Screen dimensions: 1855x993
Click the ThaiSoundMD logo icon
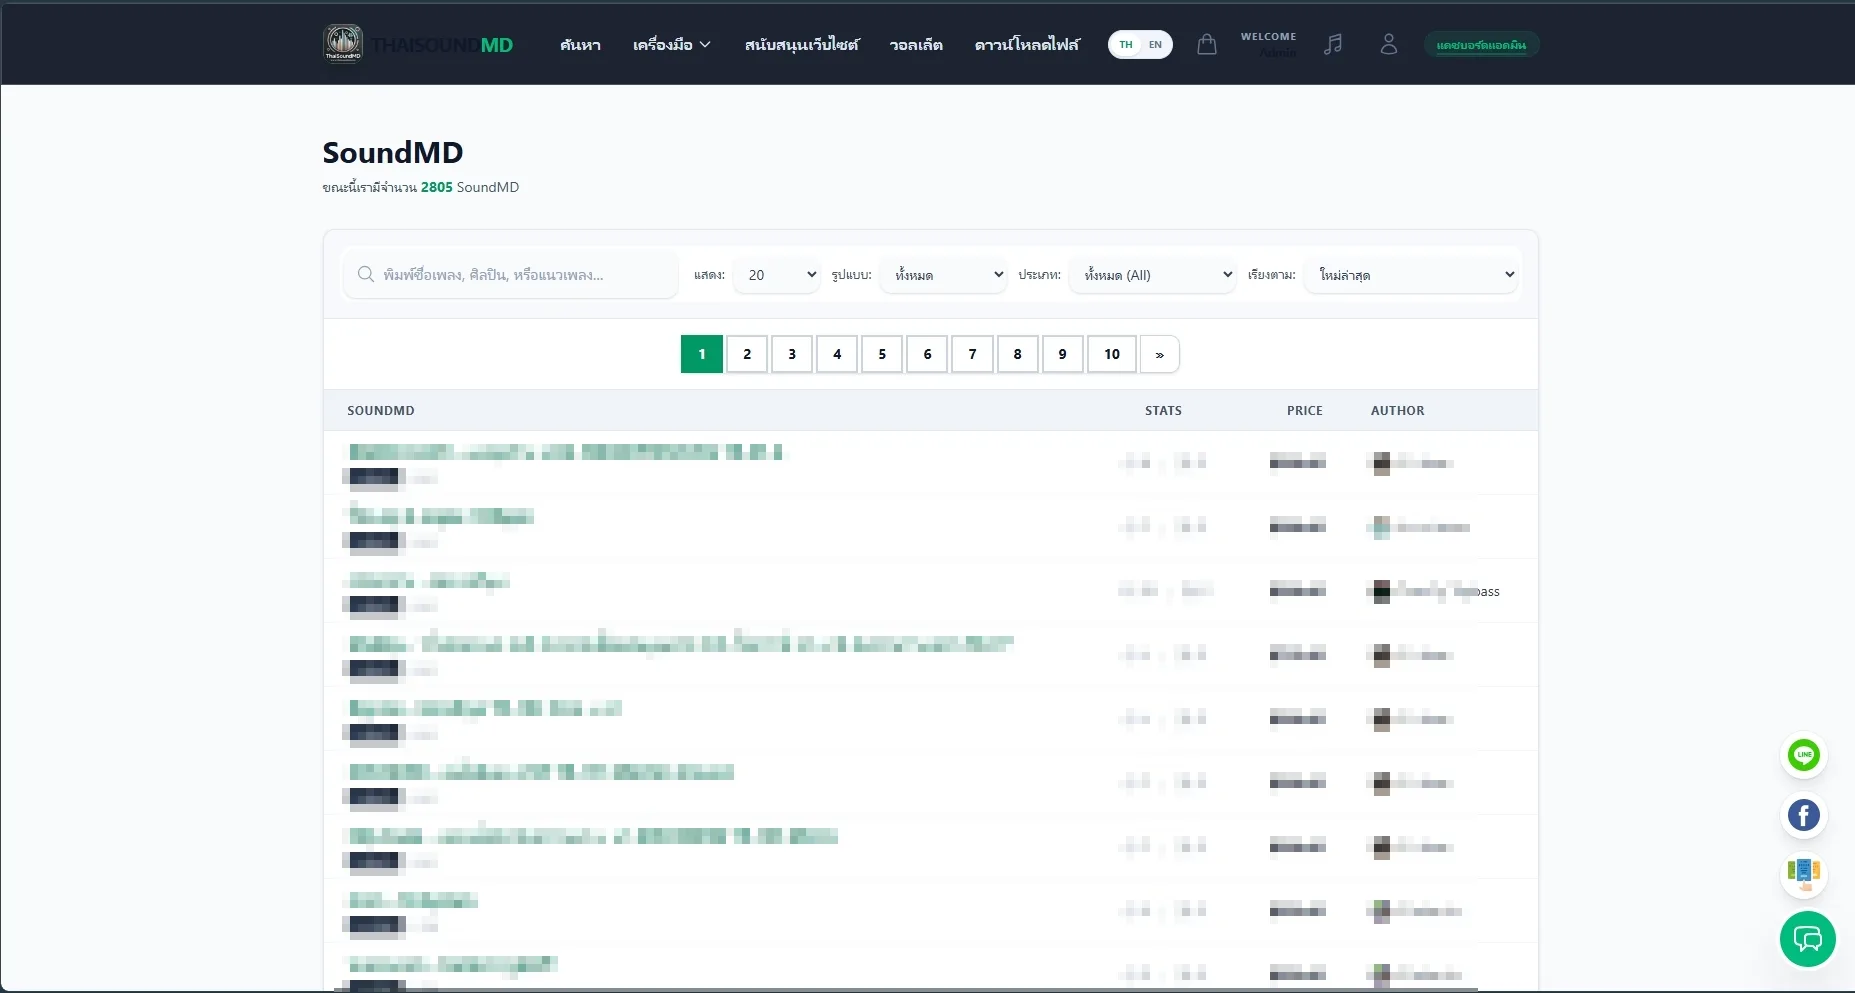pyautogui.click(x=343, y=44)
